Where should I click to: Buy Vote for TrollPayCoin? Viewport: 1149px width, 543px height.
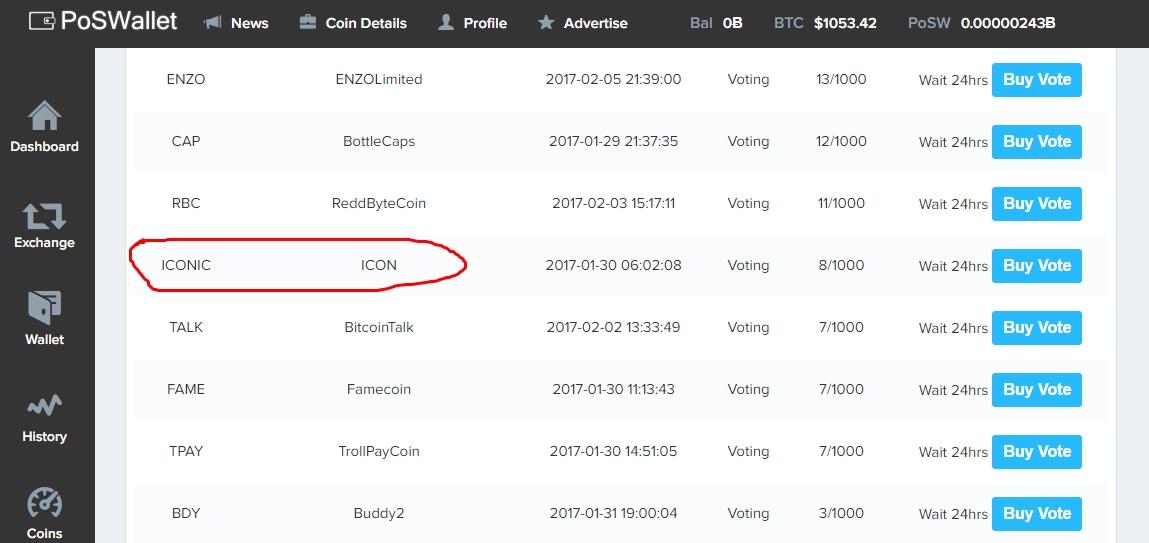pos(1036,451)
